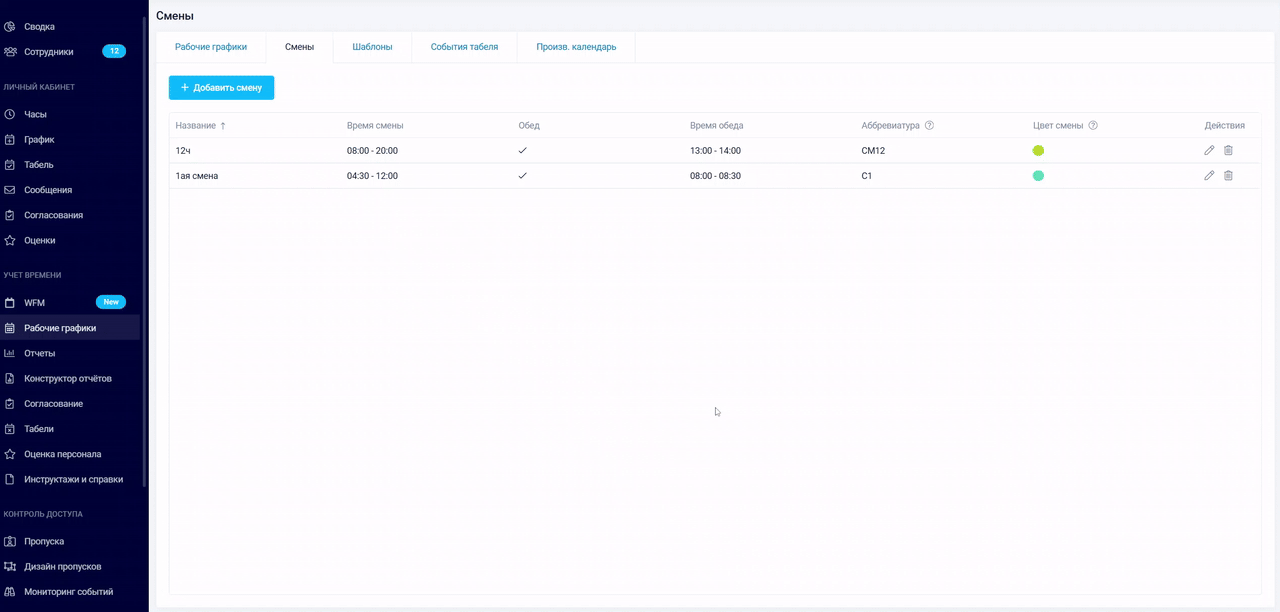Click the green color dot for 12ч
The image size is (1280, 612).
[1038, 151]
